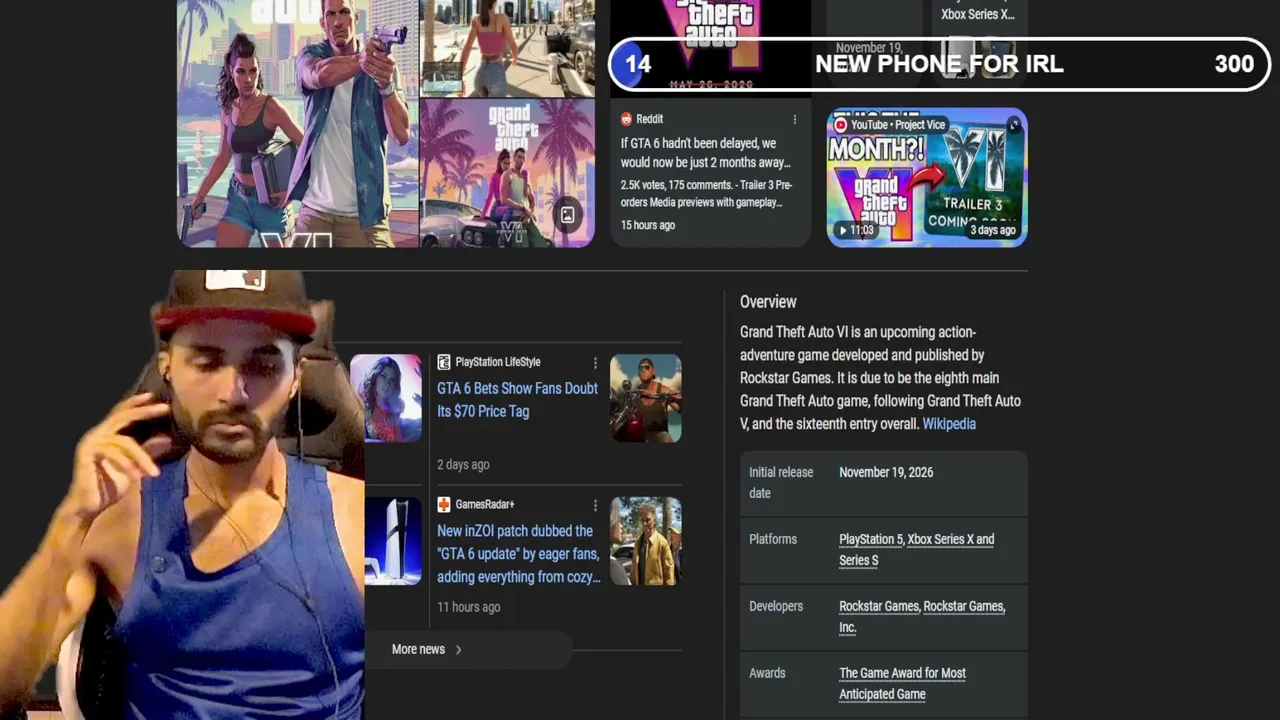Open The Game Award for Most Anticipated Game

pyautogui.click(x=902, y=684)
